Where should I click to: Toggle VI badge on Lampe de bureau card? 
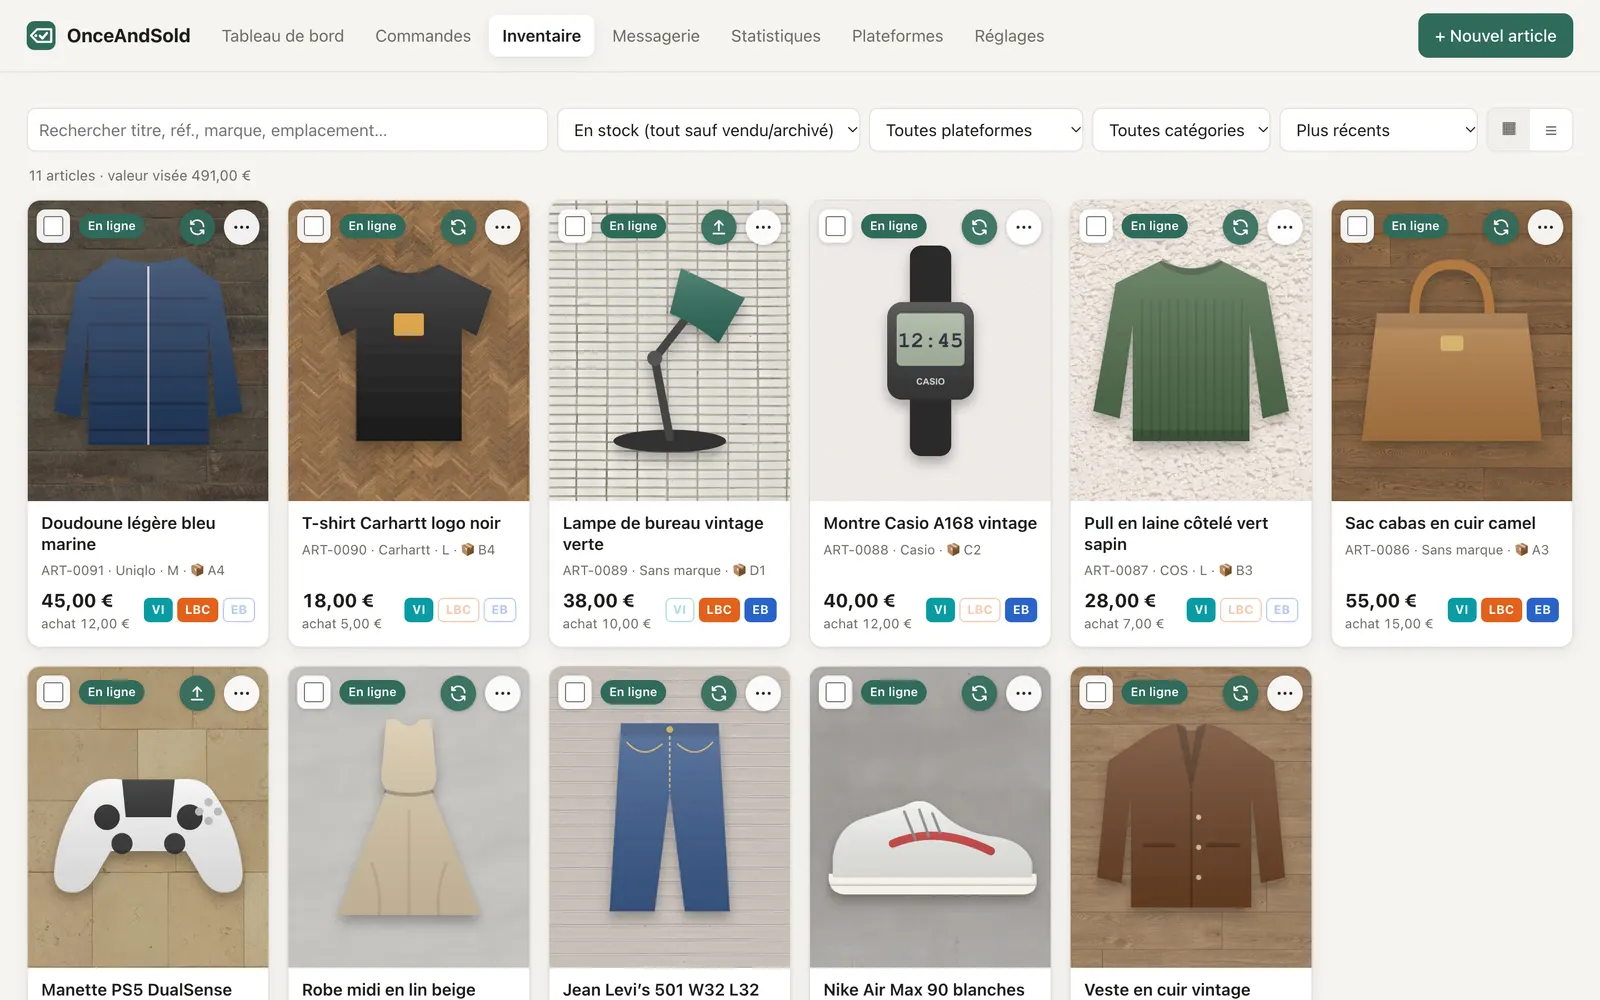[680, 610]
